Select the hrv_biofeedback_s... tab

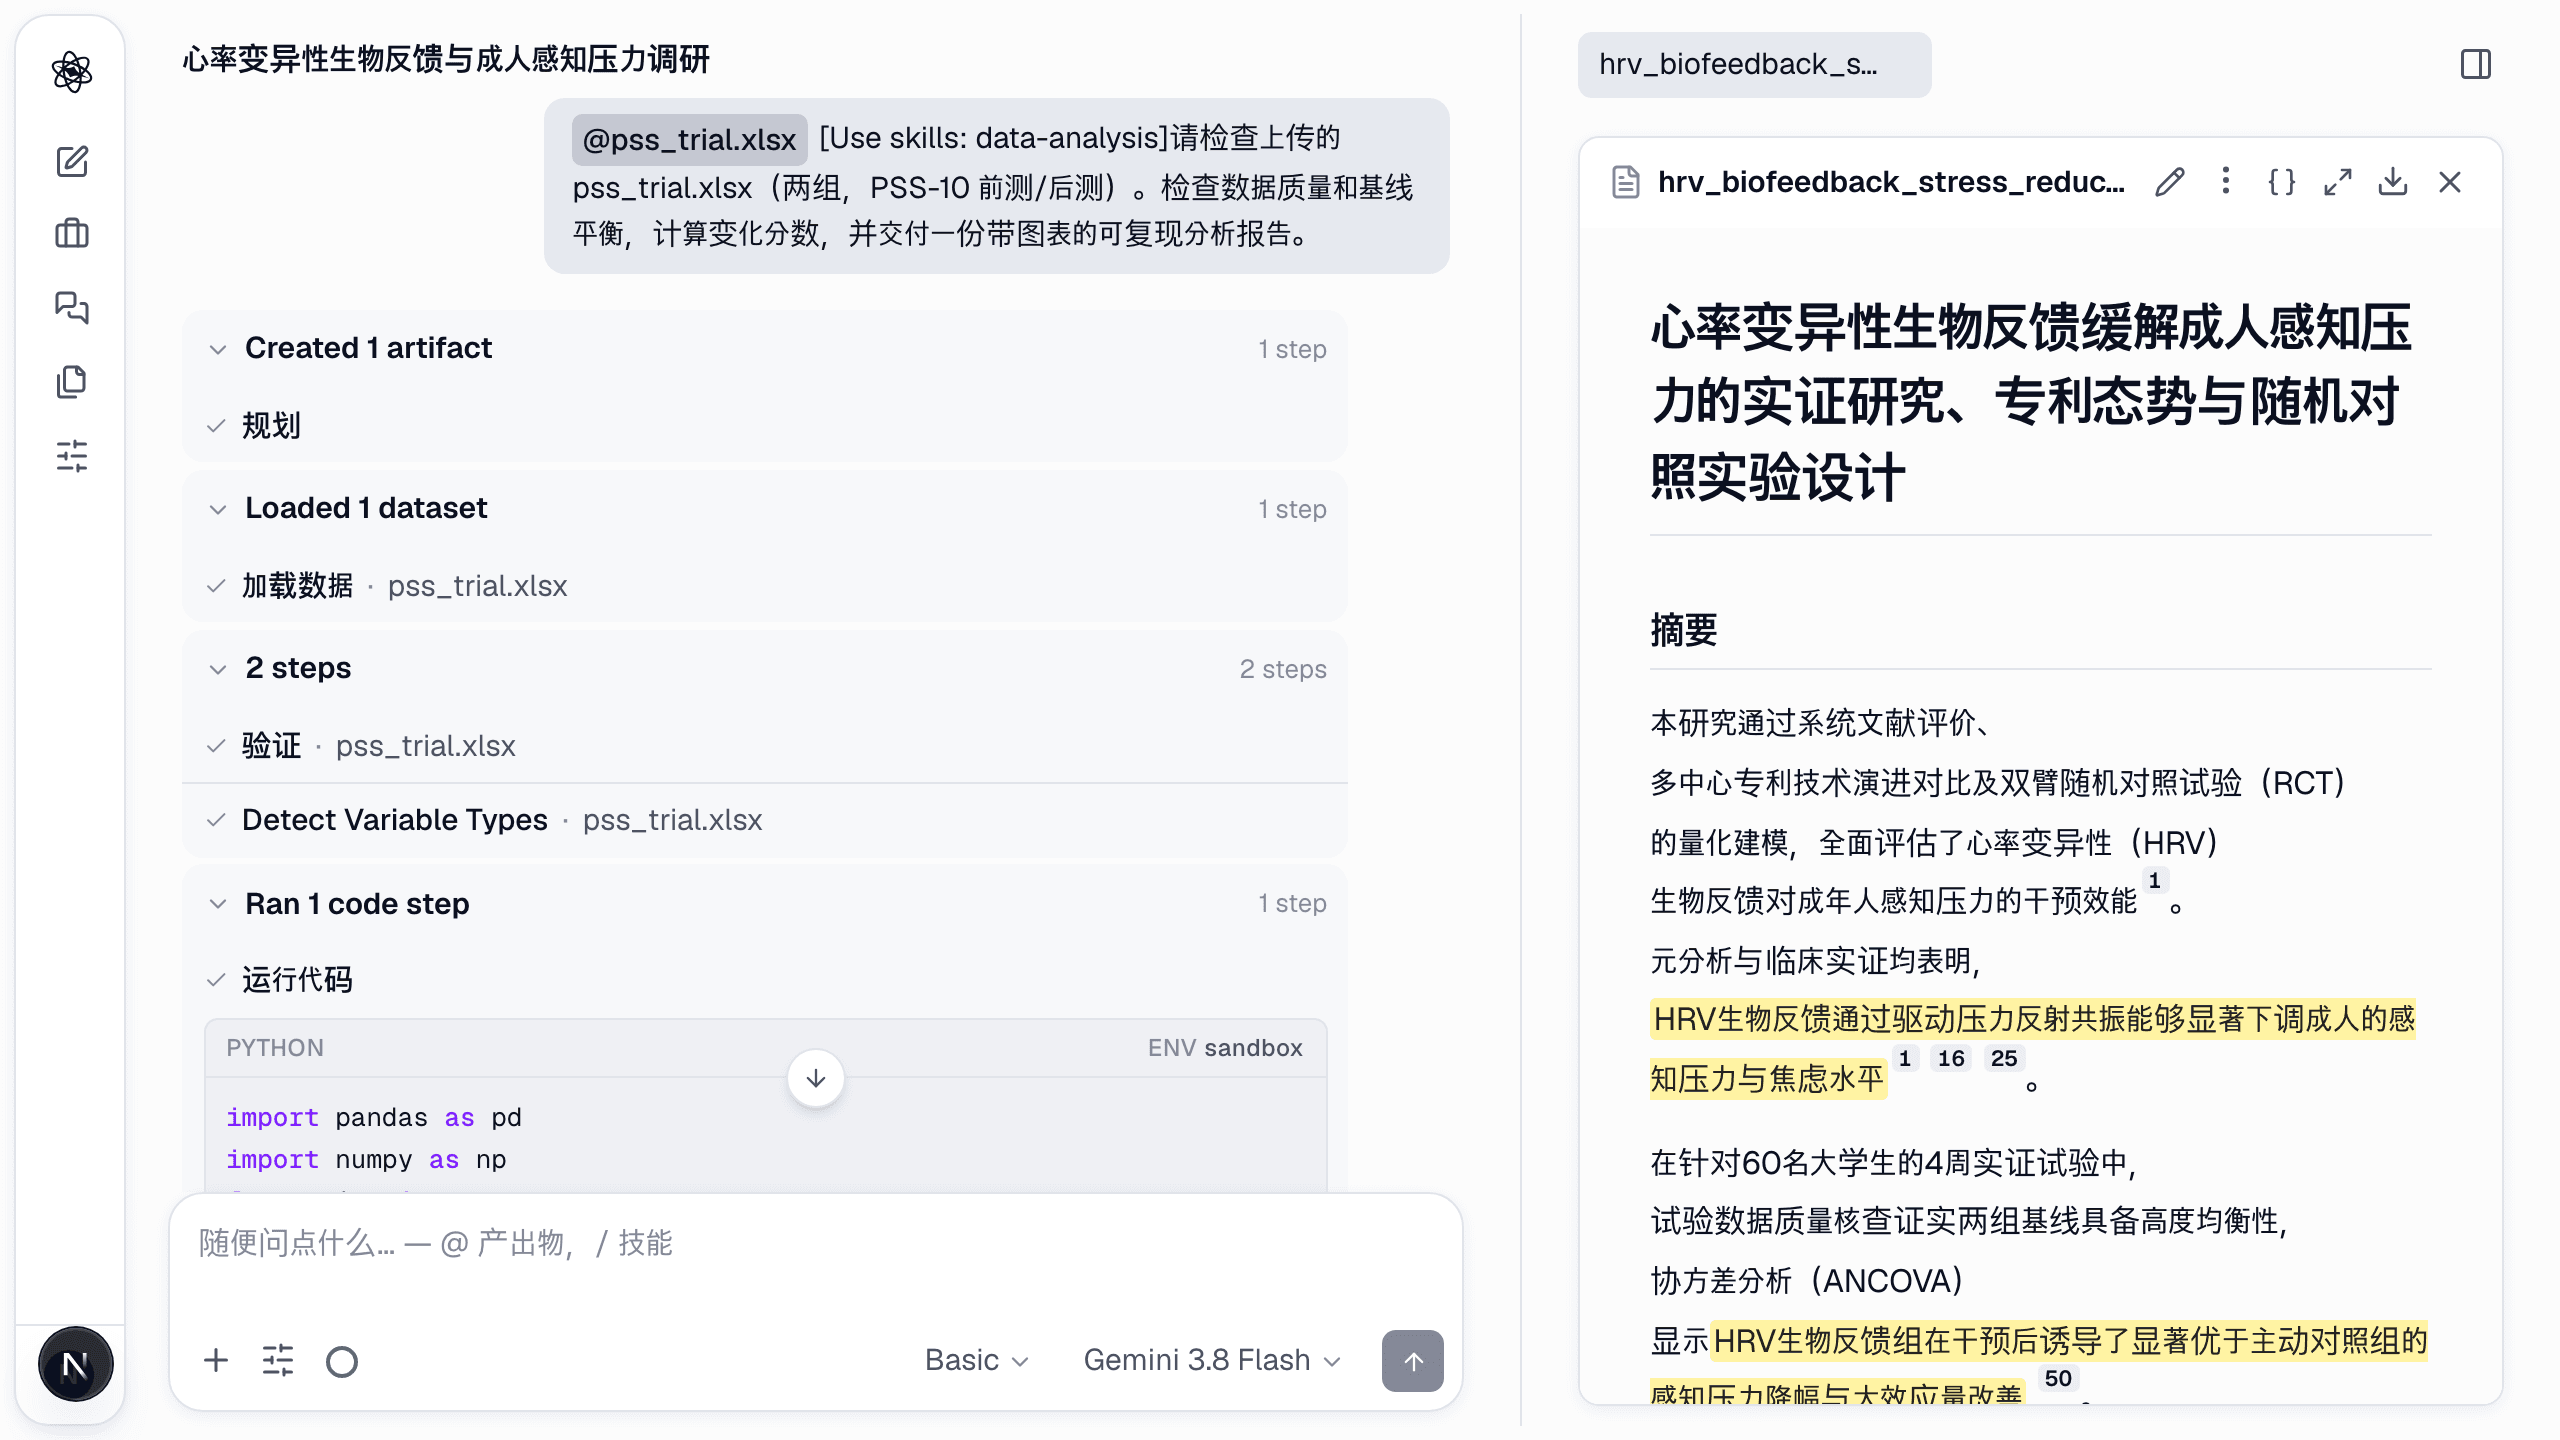pyautogui.click(x=1754, y=65)
